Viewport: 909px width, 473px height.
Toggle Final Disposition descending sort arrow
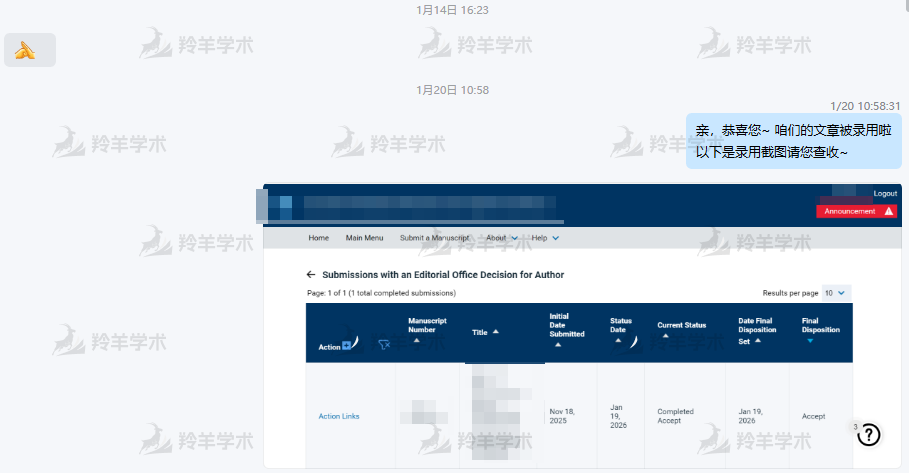[x=809, y=341]
